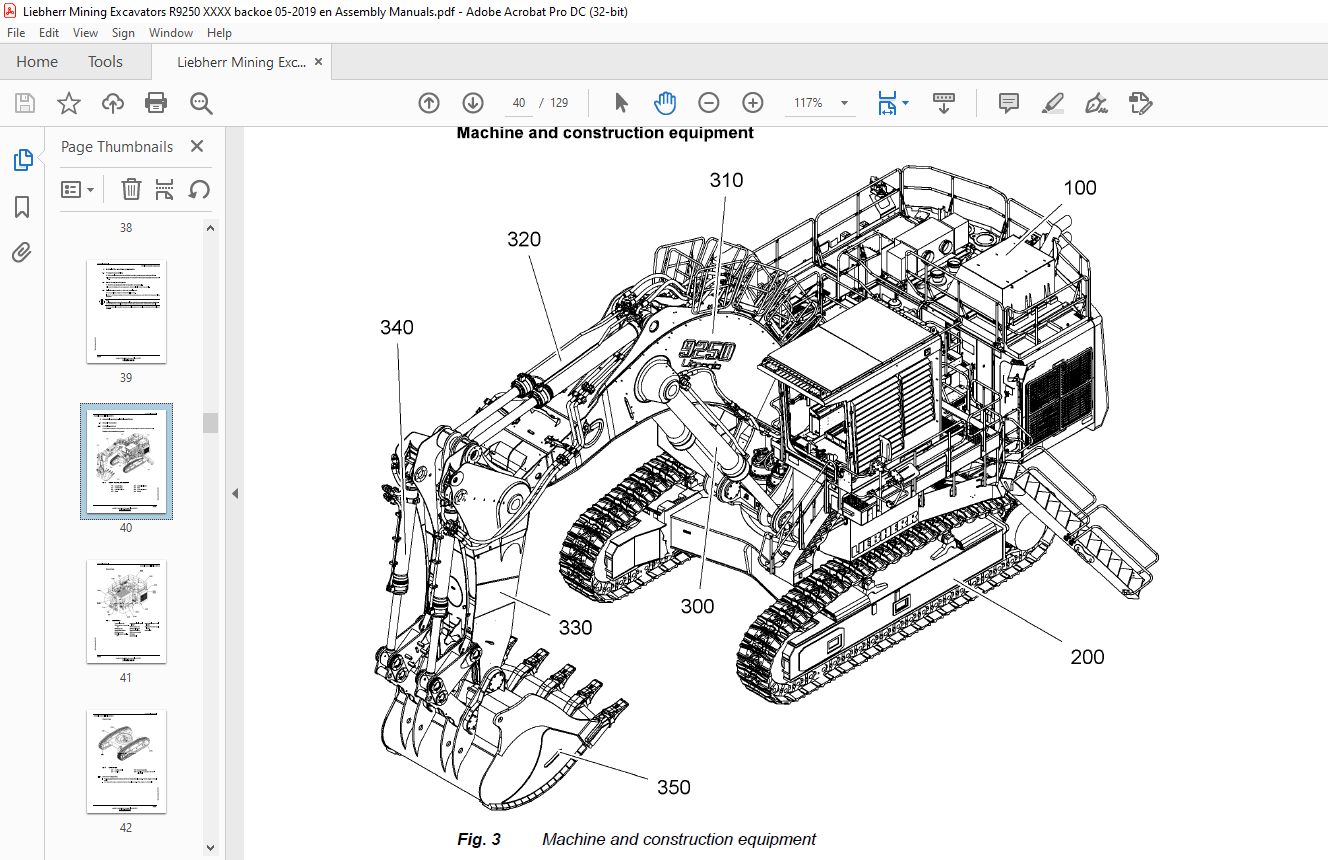Rotate the page with the circular arrow icon
This screenshot has width=1328, height=860.
[x=199, y=189]
